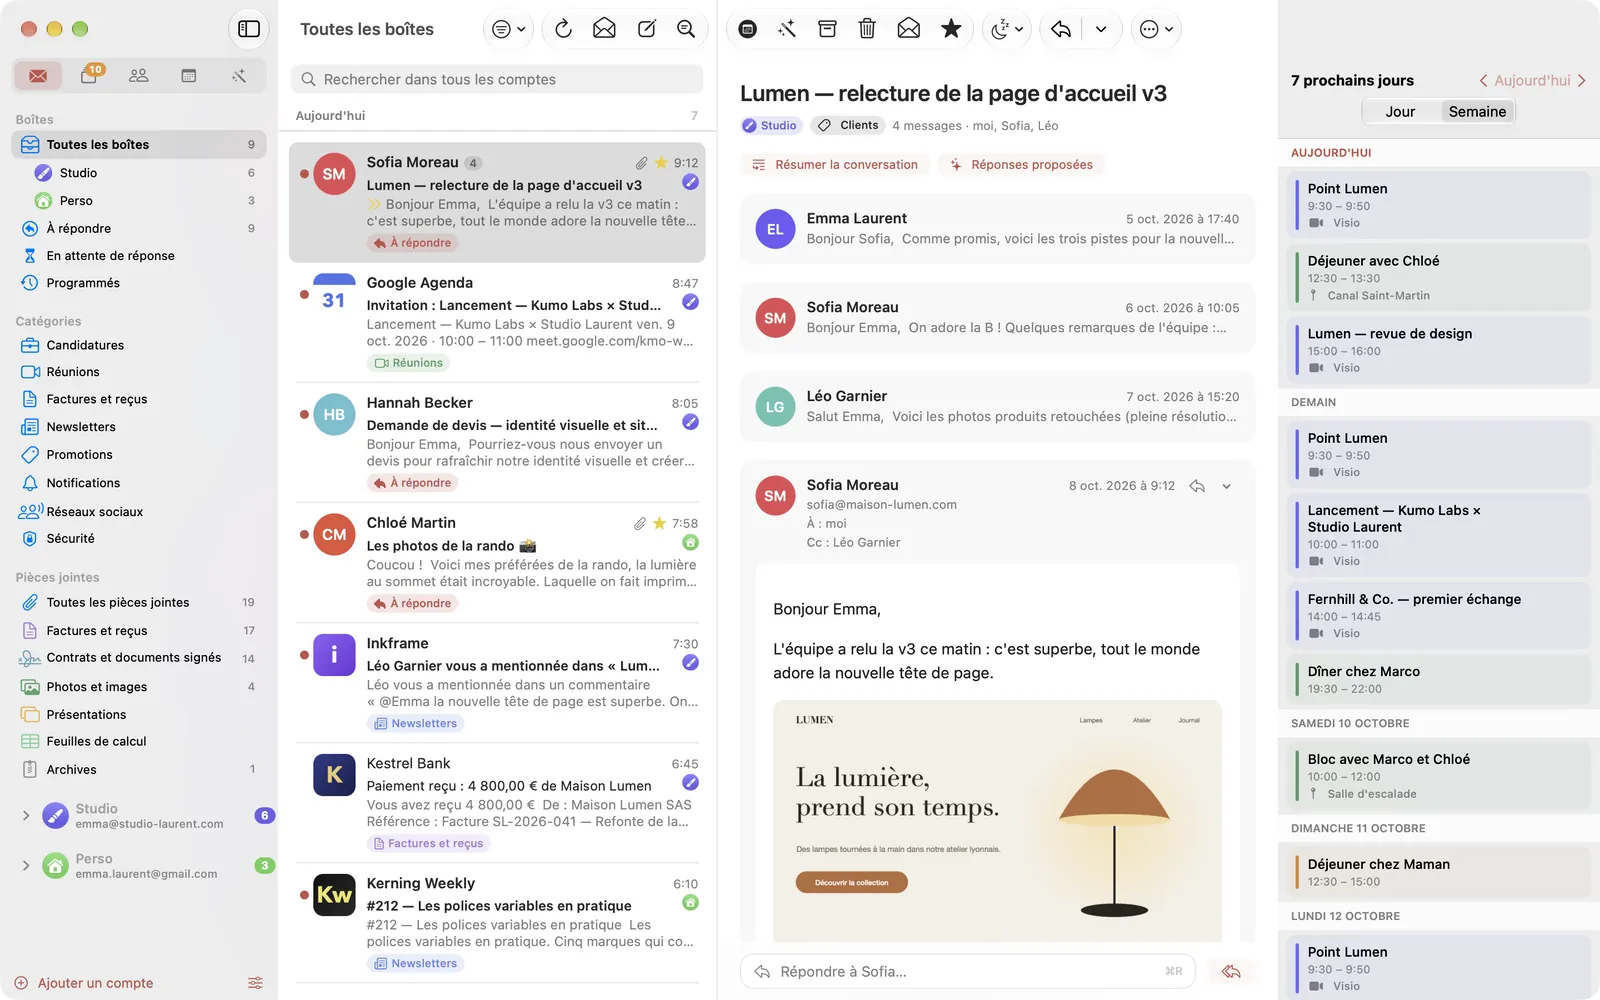Archive the open conversation
This screenshot has height=1000, width=1600.
click(x=827, y=29)
